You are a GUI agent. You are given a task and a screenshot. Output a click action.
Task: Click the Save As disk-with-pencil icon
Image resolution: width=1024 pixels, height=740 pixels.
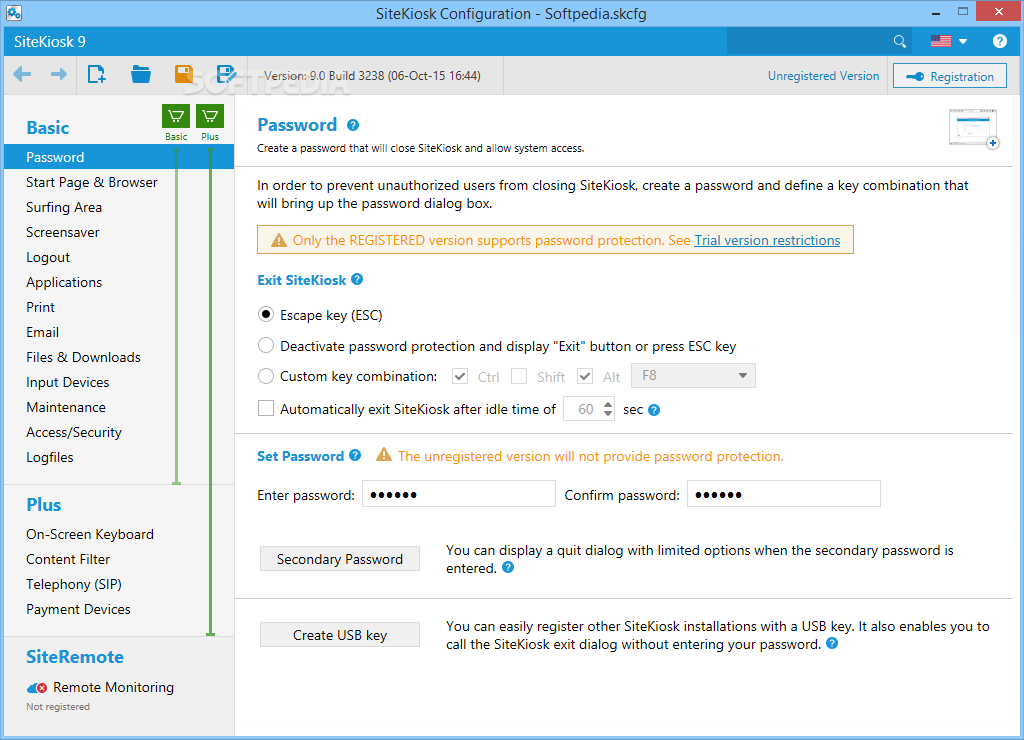226,74
